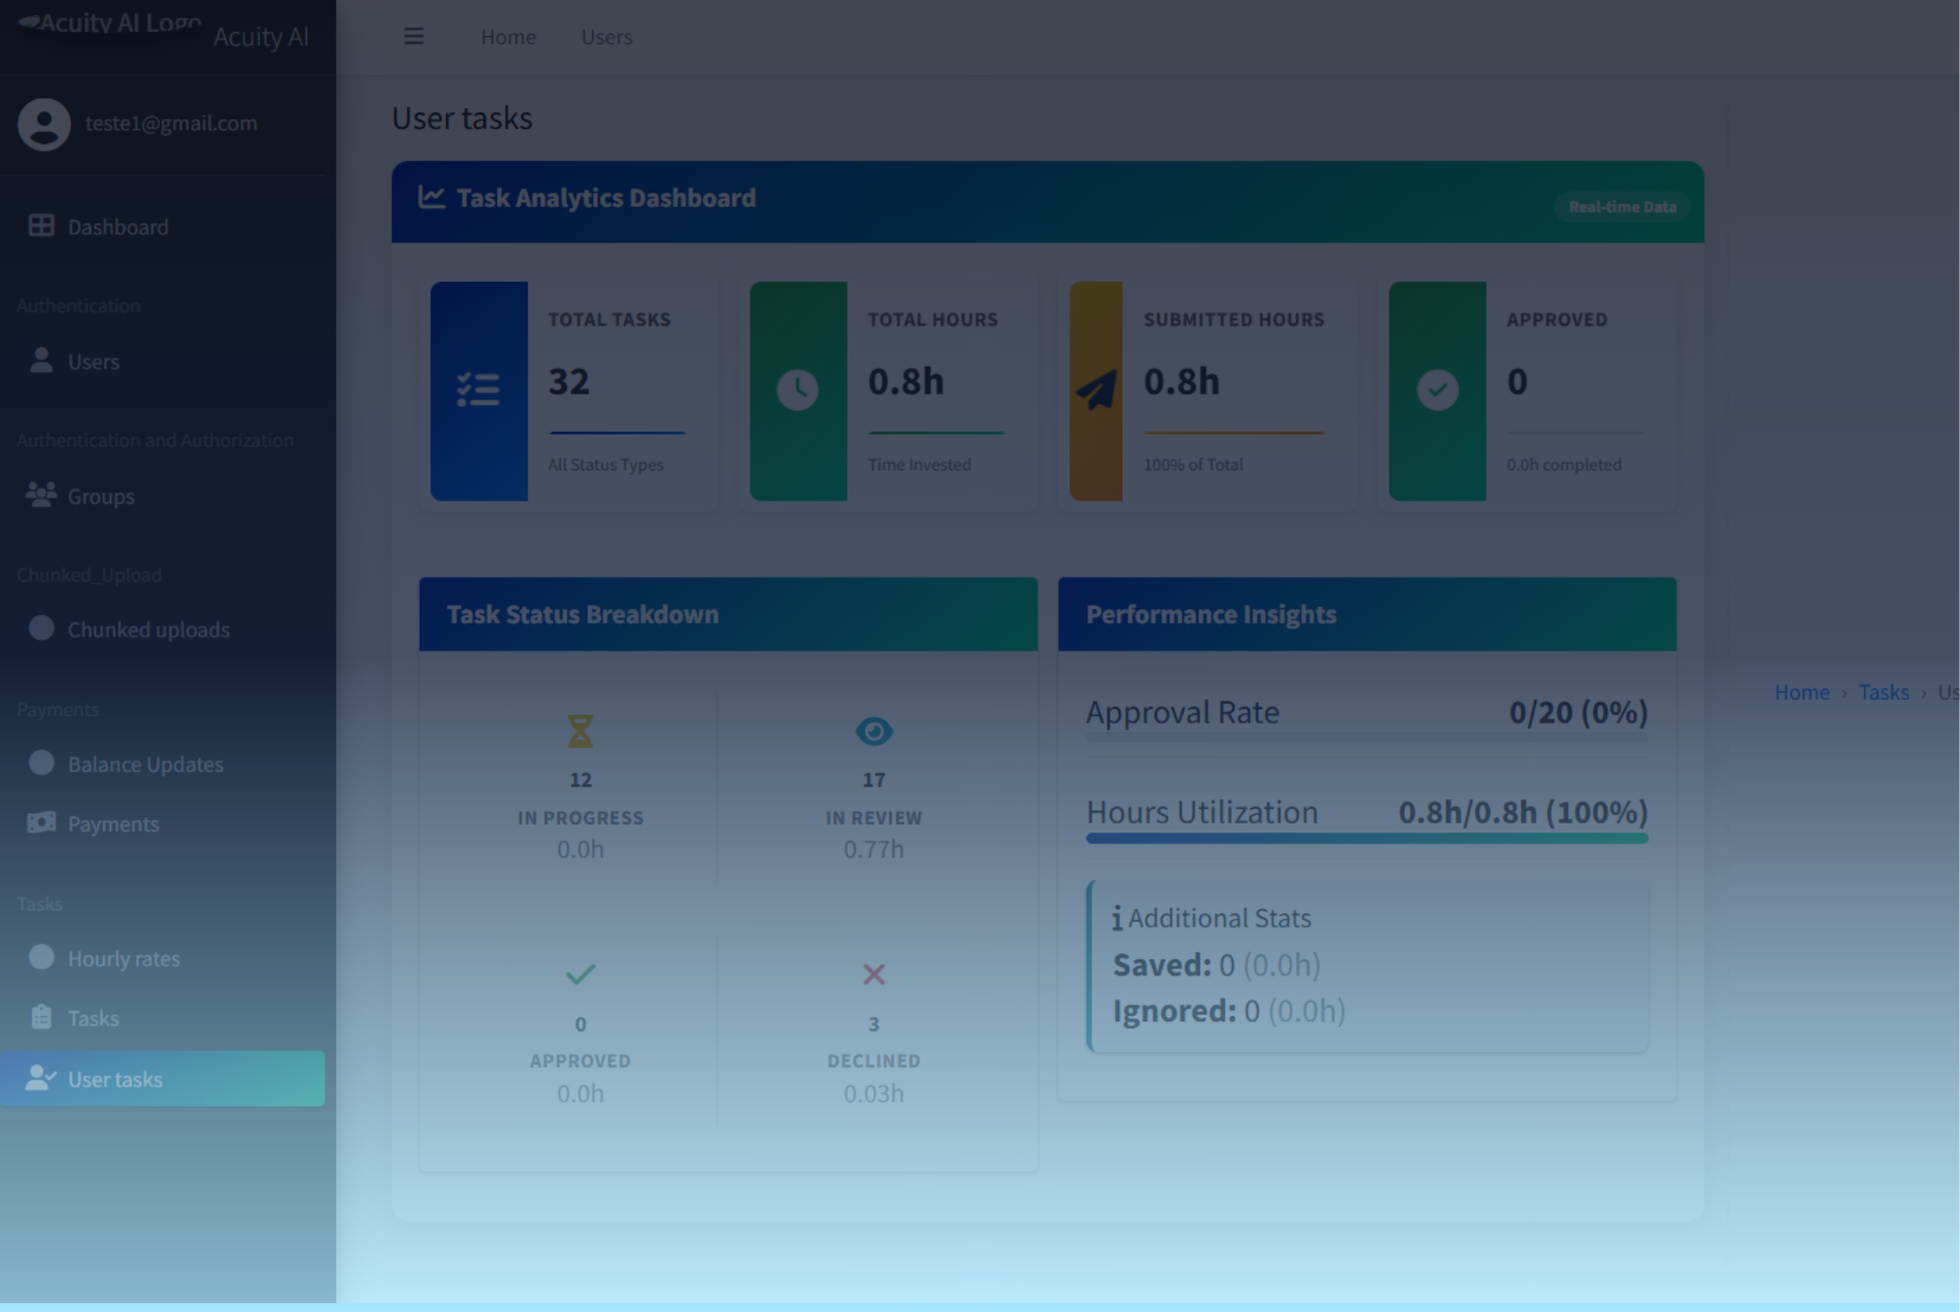Viewport: 1960px width, 1312px height.
Task: Click the hourglass icon above In Progress
Action: coord(581,730)
